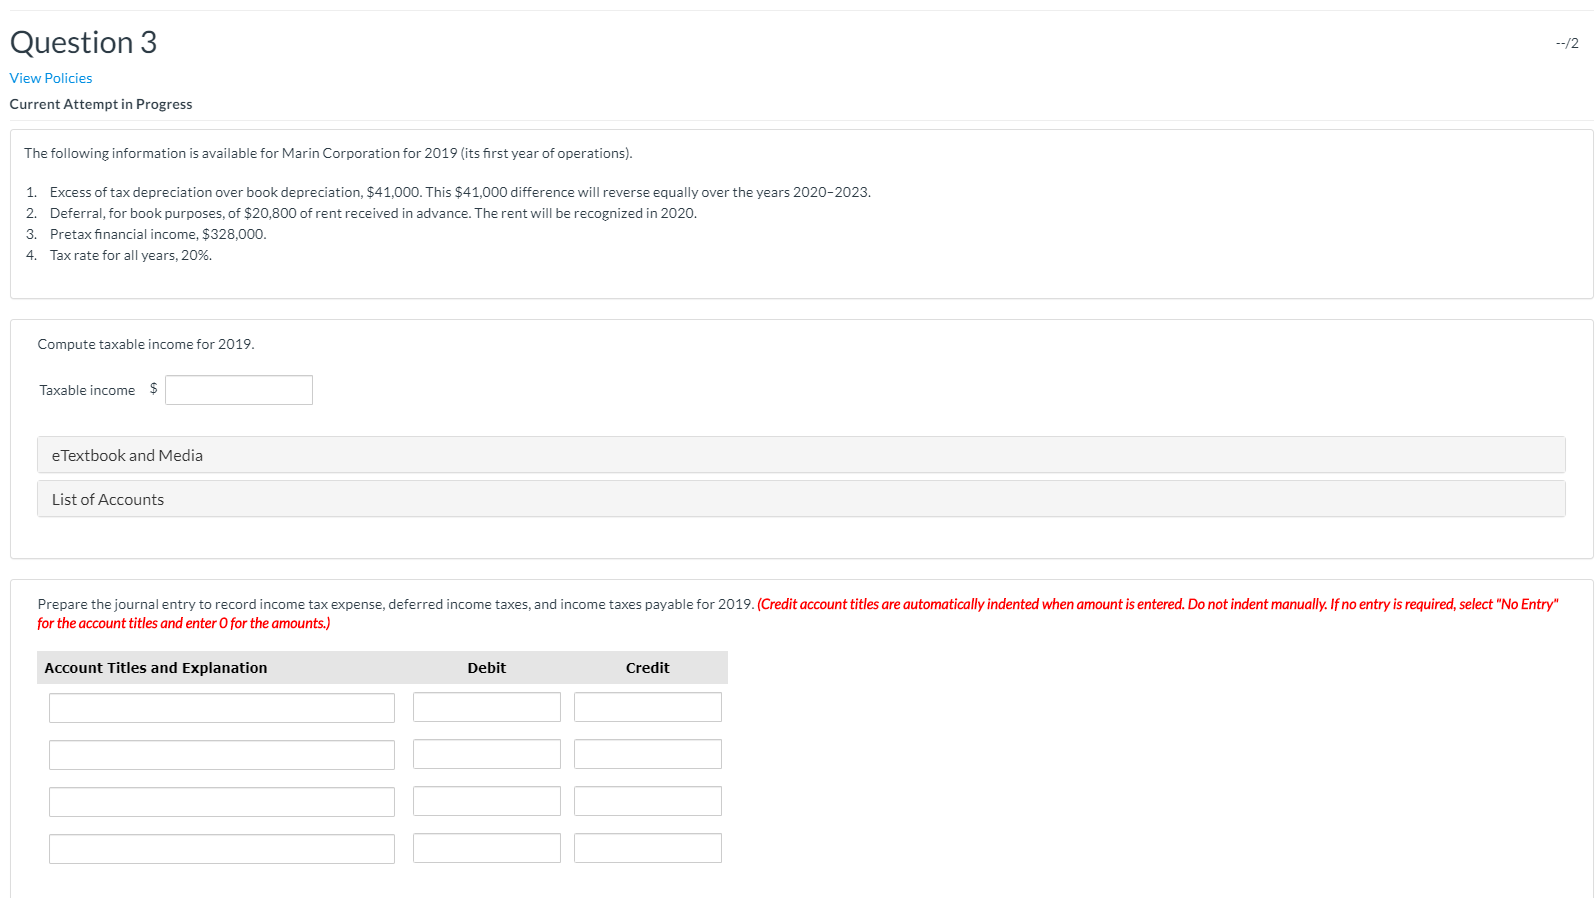The height and width of the screenshot is (898, 1596).
Task: Expand the List of Accounts section
Action: point(801,499)
